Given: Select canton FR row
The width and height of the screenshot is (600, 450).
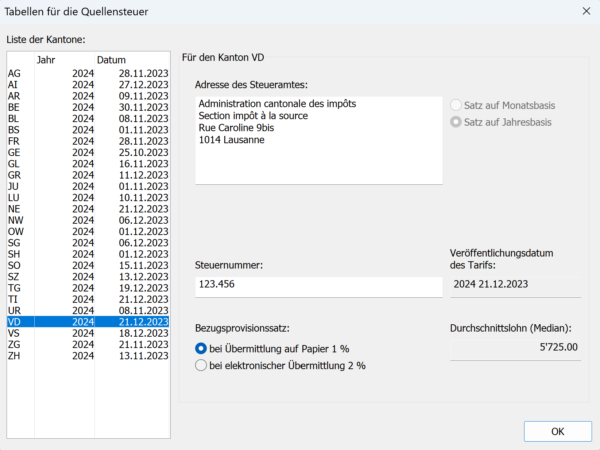Looking at the screenshot, I should (x=88, y=141).
